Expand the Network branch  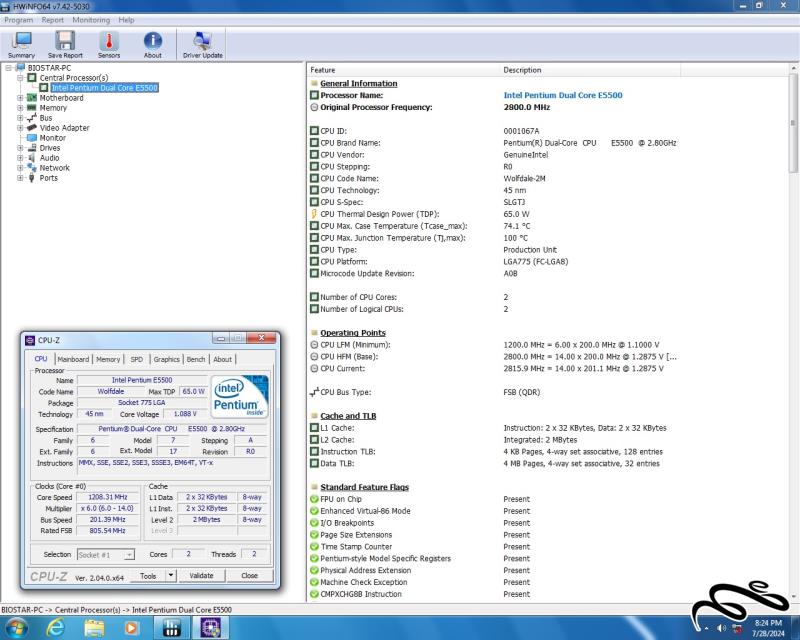[20, 168]
